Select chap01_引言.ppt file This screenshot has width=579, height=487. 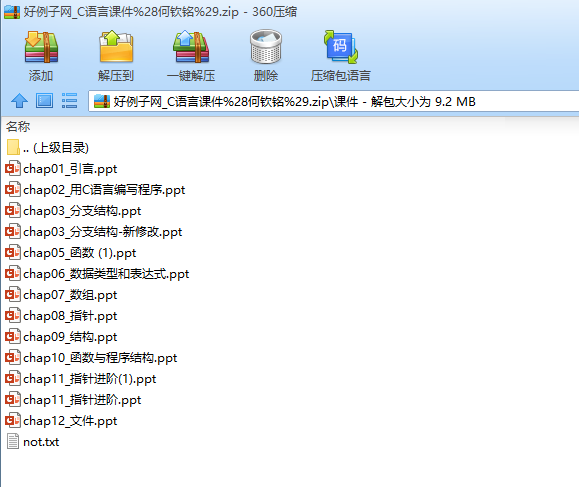pyautogui.click(x=61, y=169)
